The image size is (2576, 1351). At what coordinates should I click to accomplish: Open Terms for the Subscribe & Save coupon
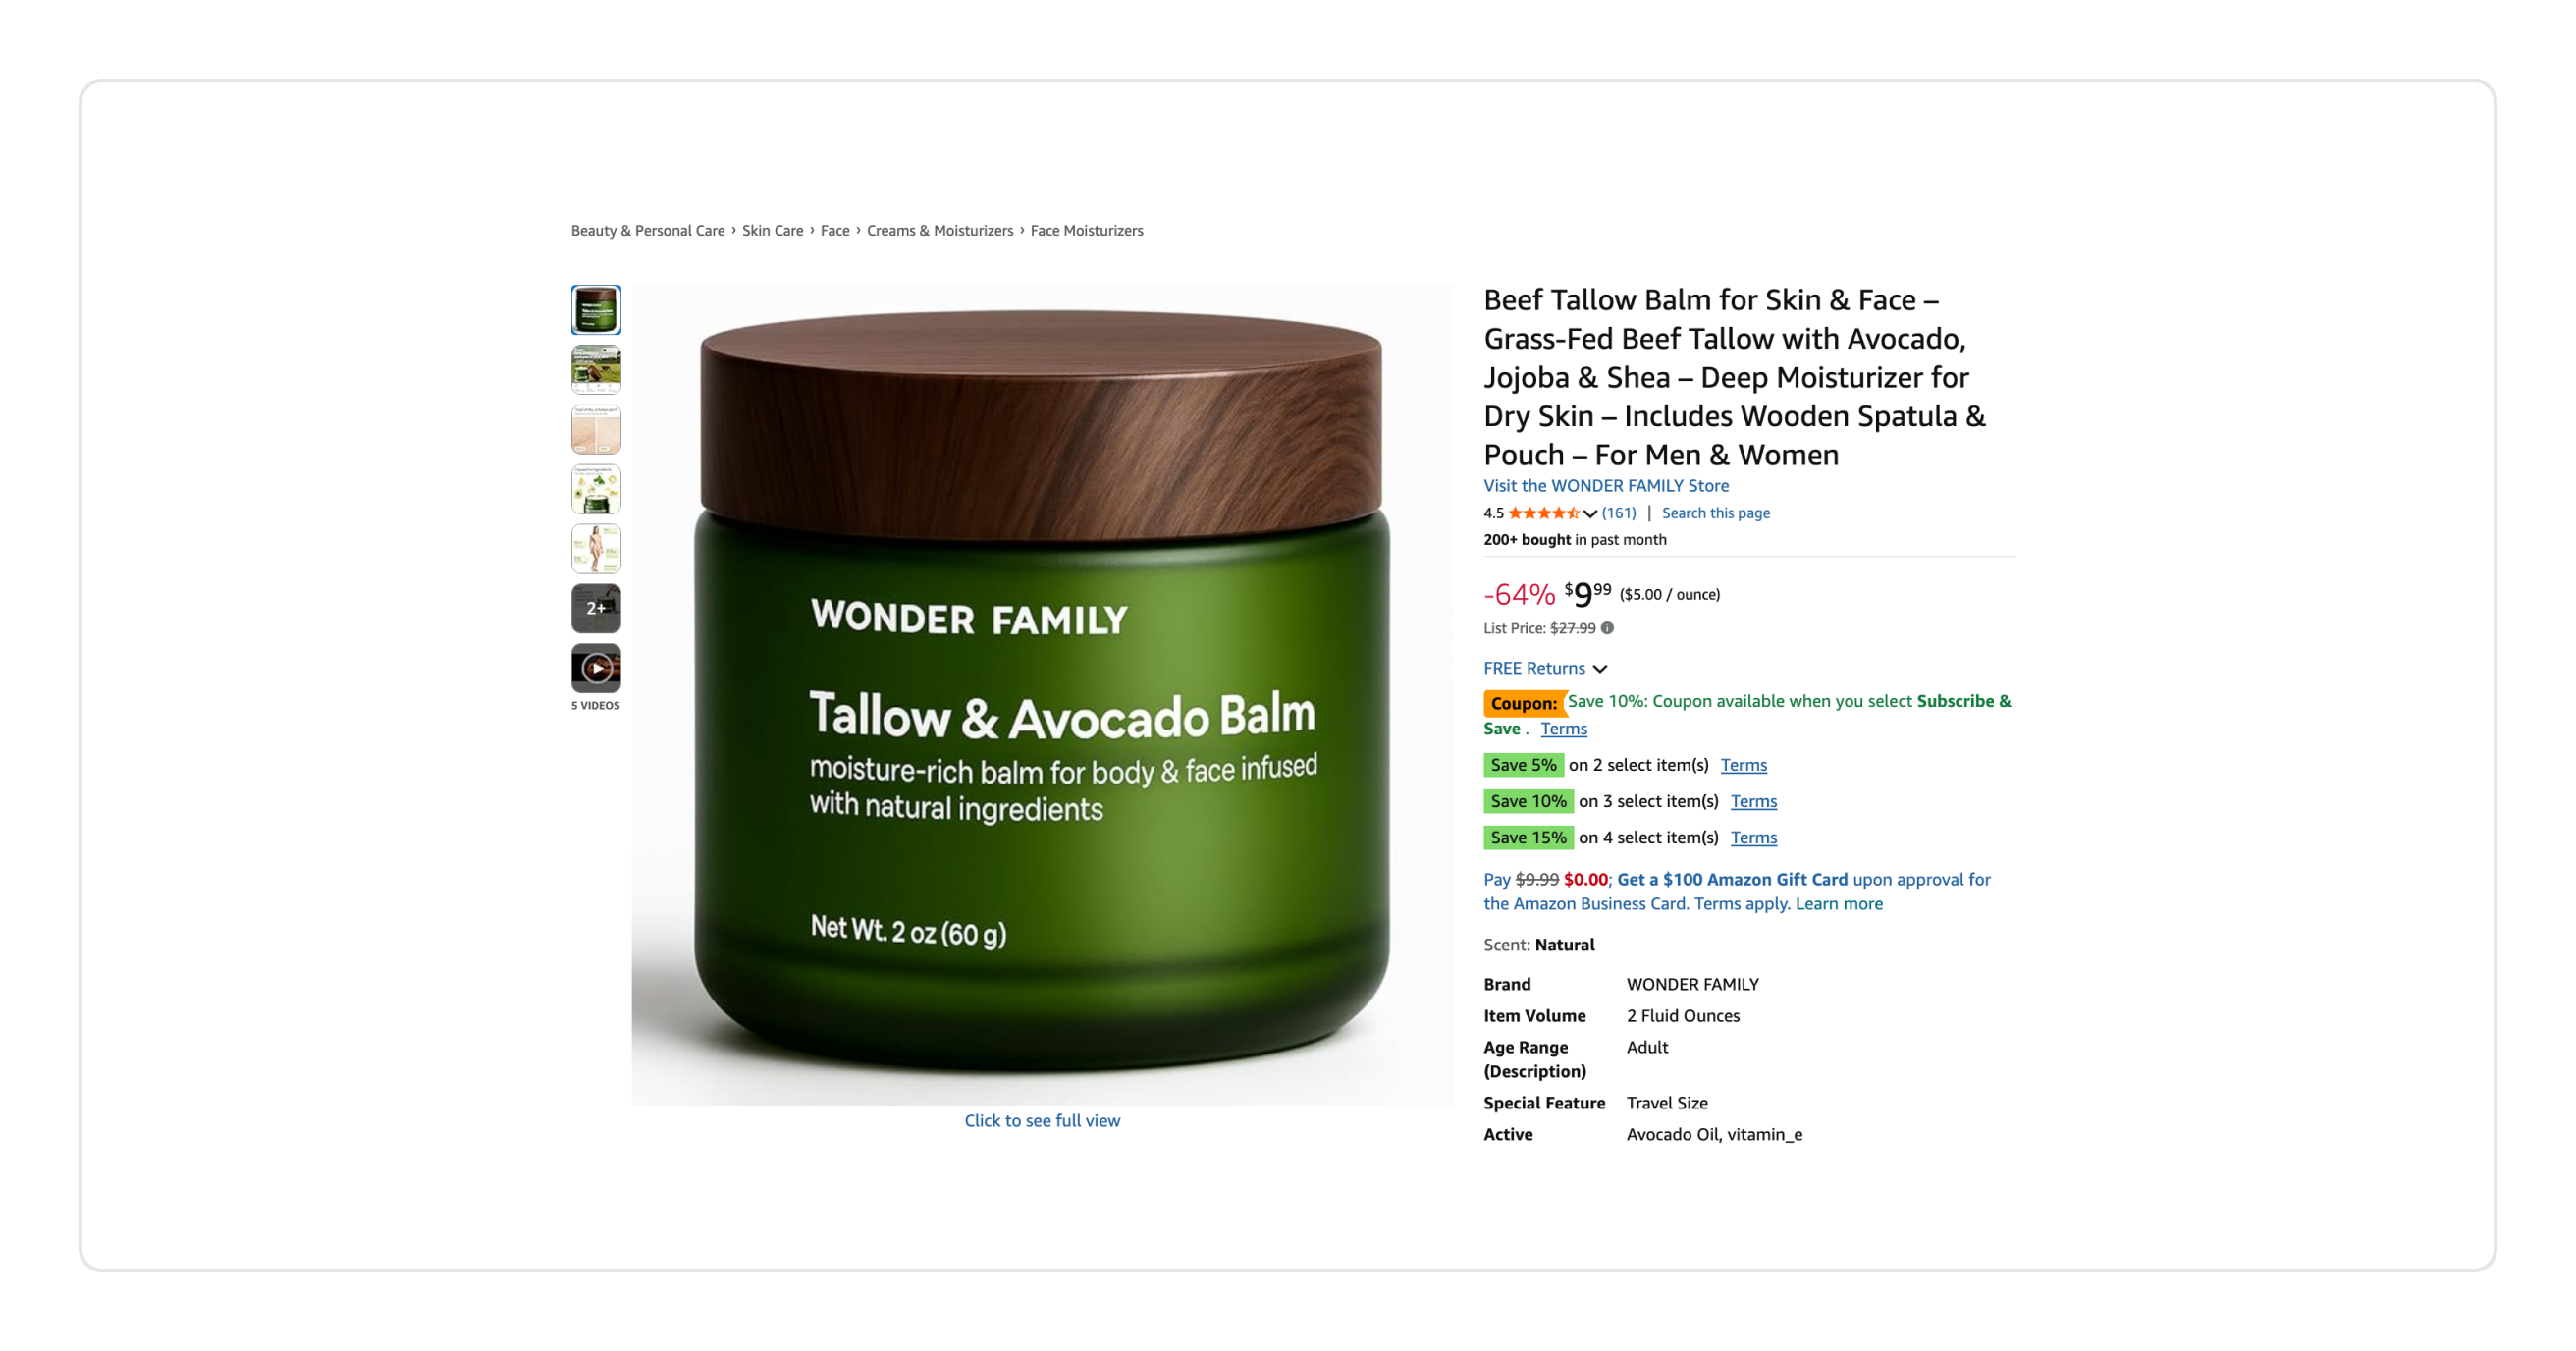click(x=1564, y=729)
